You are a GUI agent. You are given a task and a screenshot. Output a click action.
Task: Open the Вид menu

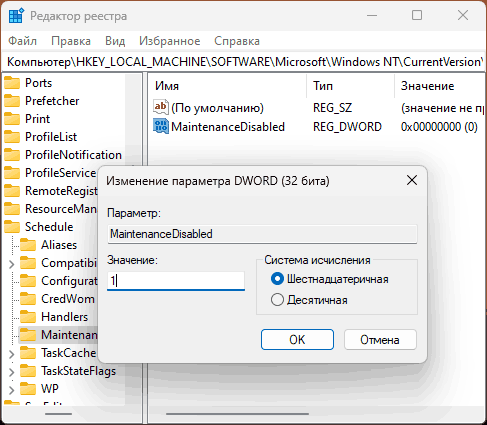coord(115,41)
